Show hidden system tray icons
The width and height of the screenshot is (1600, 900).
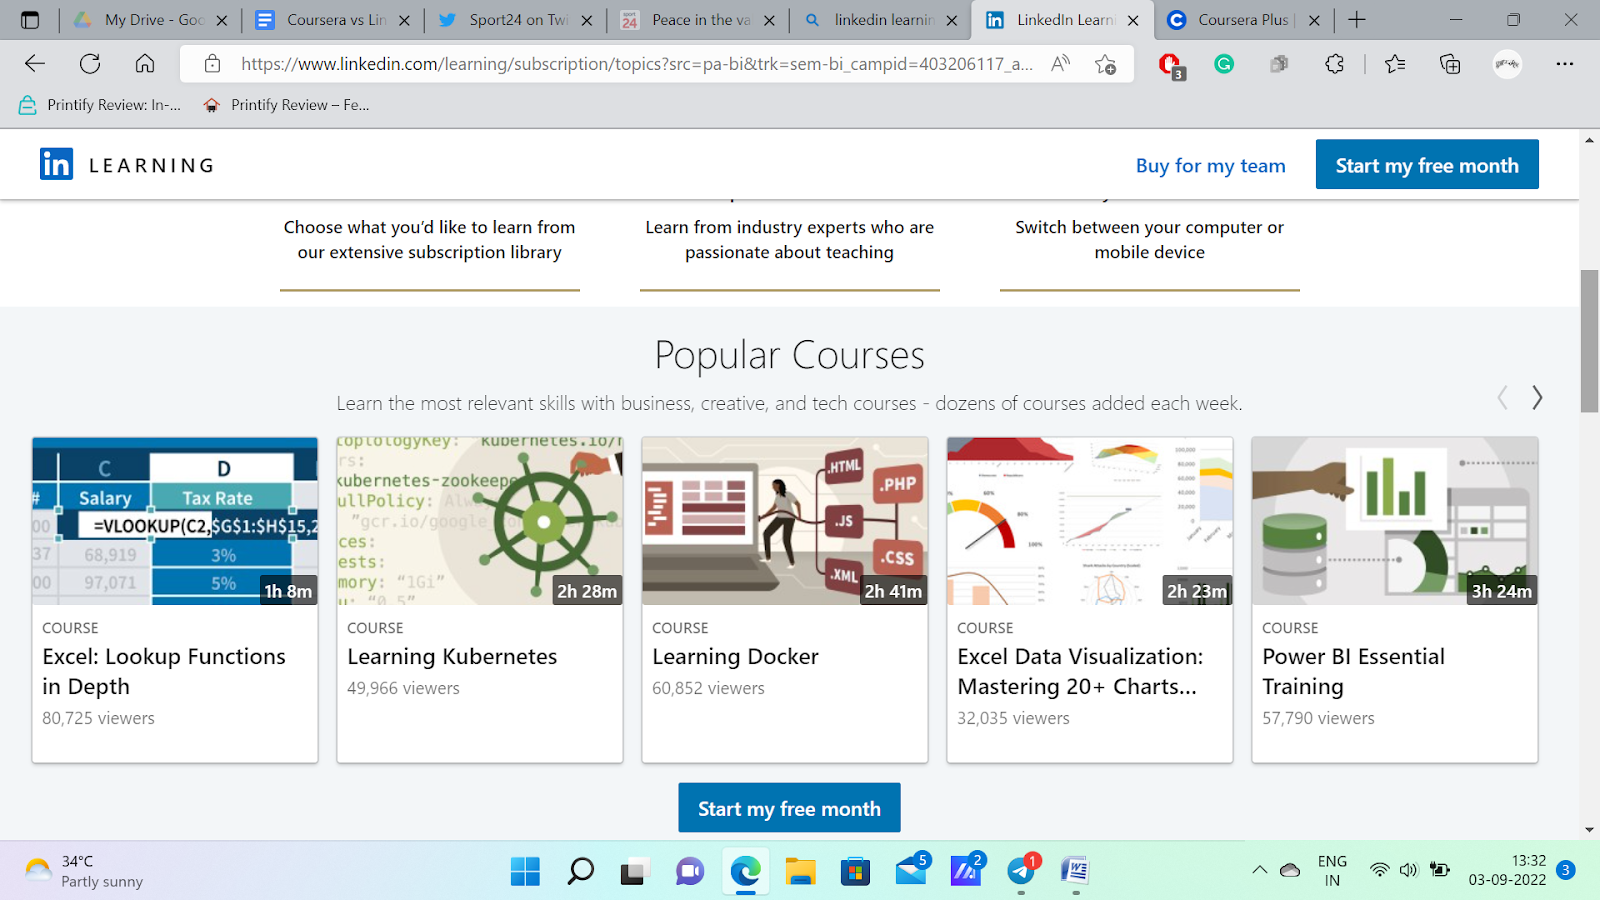click(x=1259, y=870)
